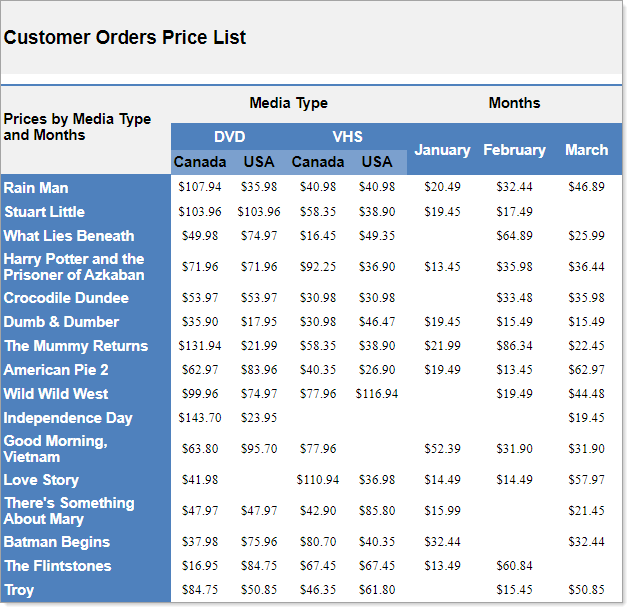Click Something About Mary VHS USA $85.80
The width and height of the screenshot is (631, 611).
377,511
